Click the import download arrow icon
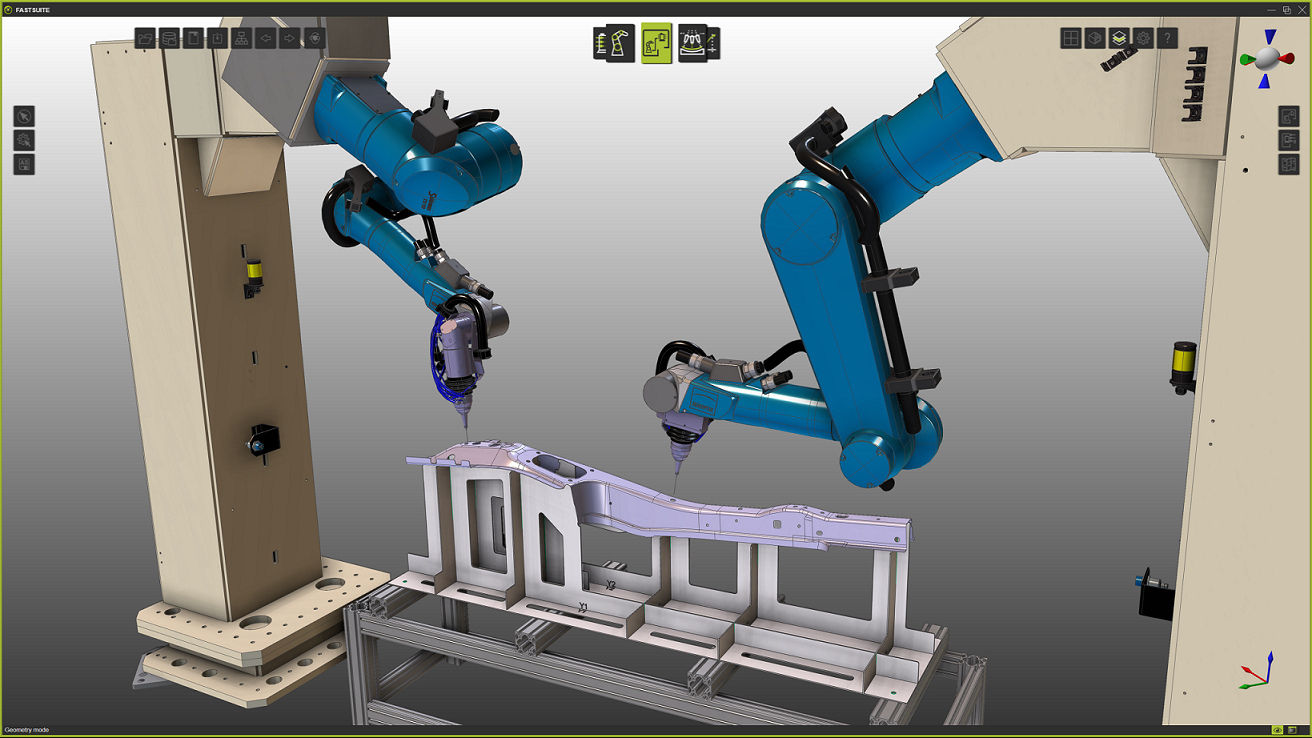This screenshot has height=738, width=1312. (x=217, y=39)
